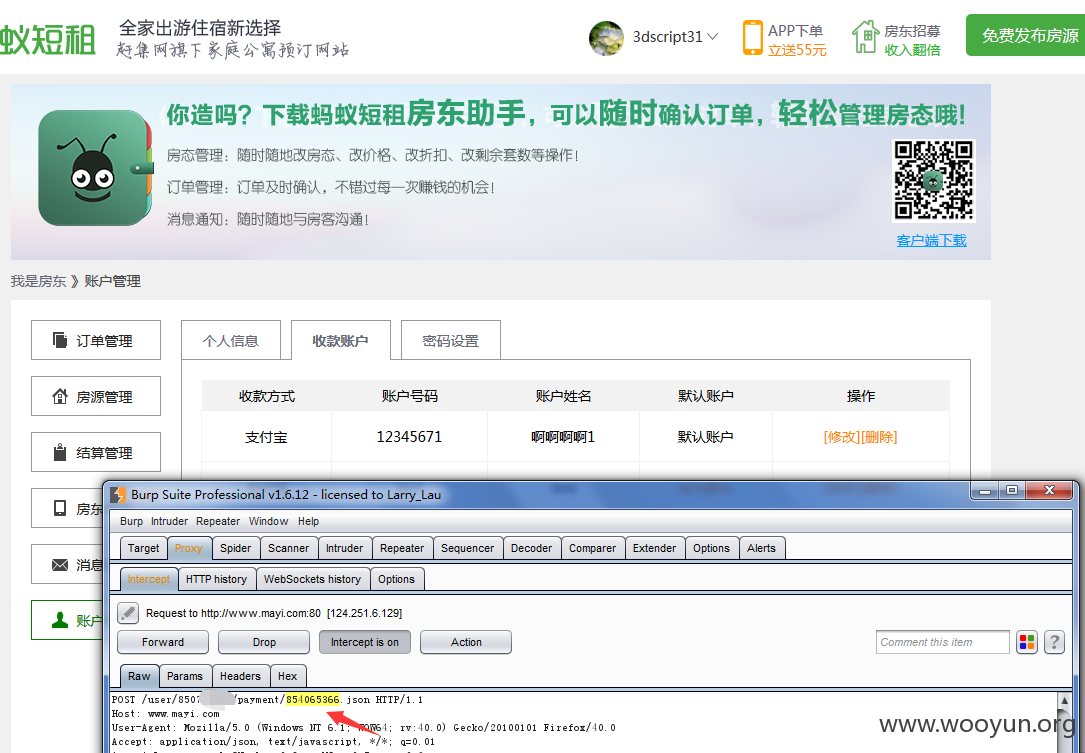This screenshot has height=753, width=1085.
Task: Toggle the Intercept is on button
Action: pos(365,642)
